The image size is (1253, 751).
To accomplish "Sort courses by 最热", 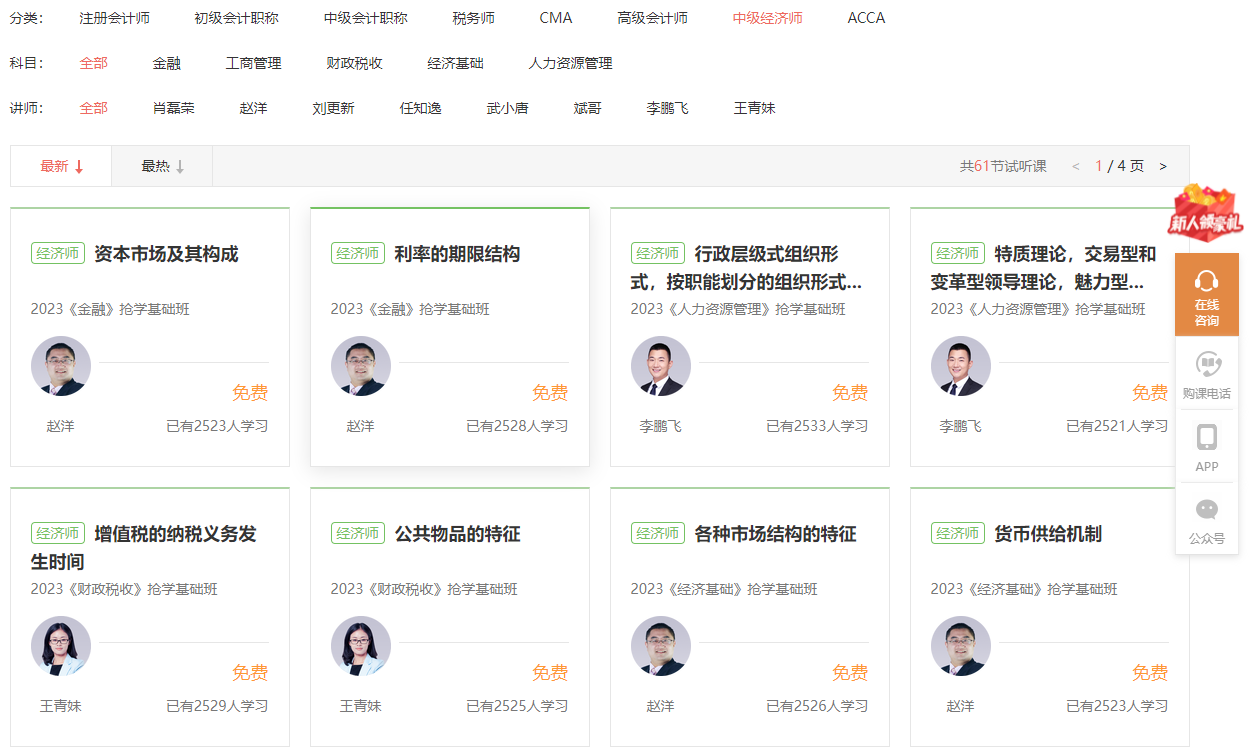I will tap(162, 166).
